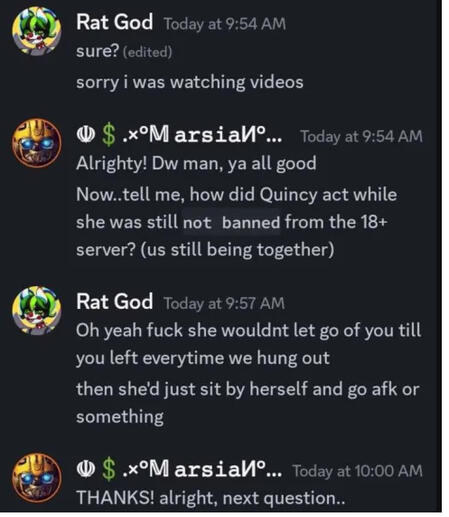Select the 'Alrighty! Dw man, ya all good' message
This screenshot has width=449, height=517.
pos(196,164)
